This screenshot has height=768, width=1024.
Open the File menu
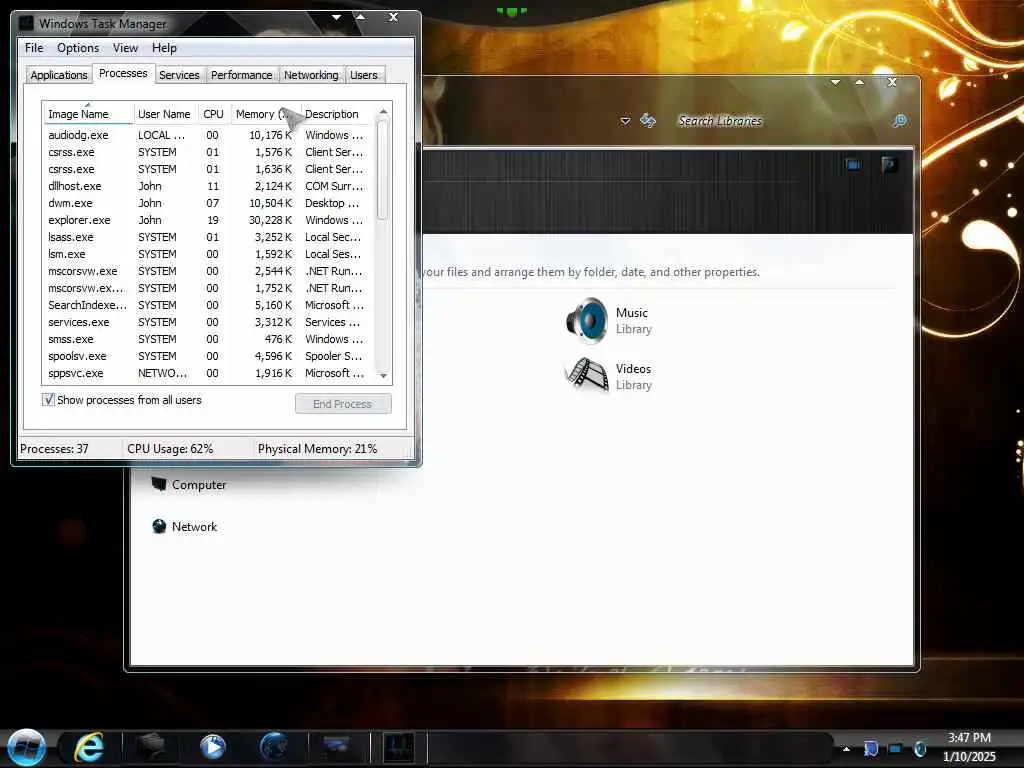coord(34,48)
